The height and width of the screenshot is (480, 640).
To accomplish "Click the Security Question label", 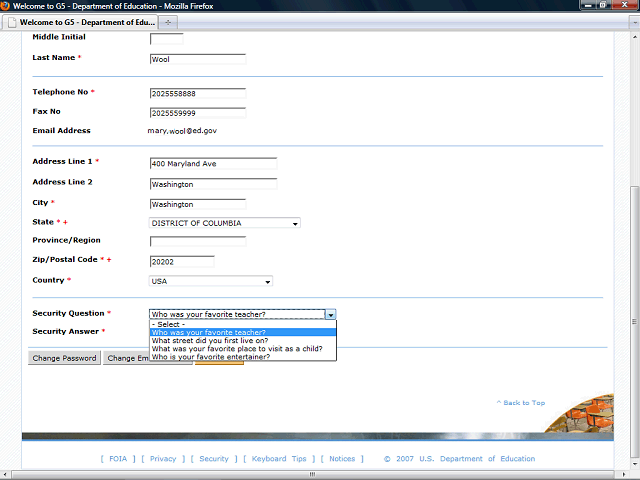I will [68, 313].
